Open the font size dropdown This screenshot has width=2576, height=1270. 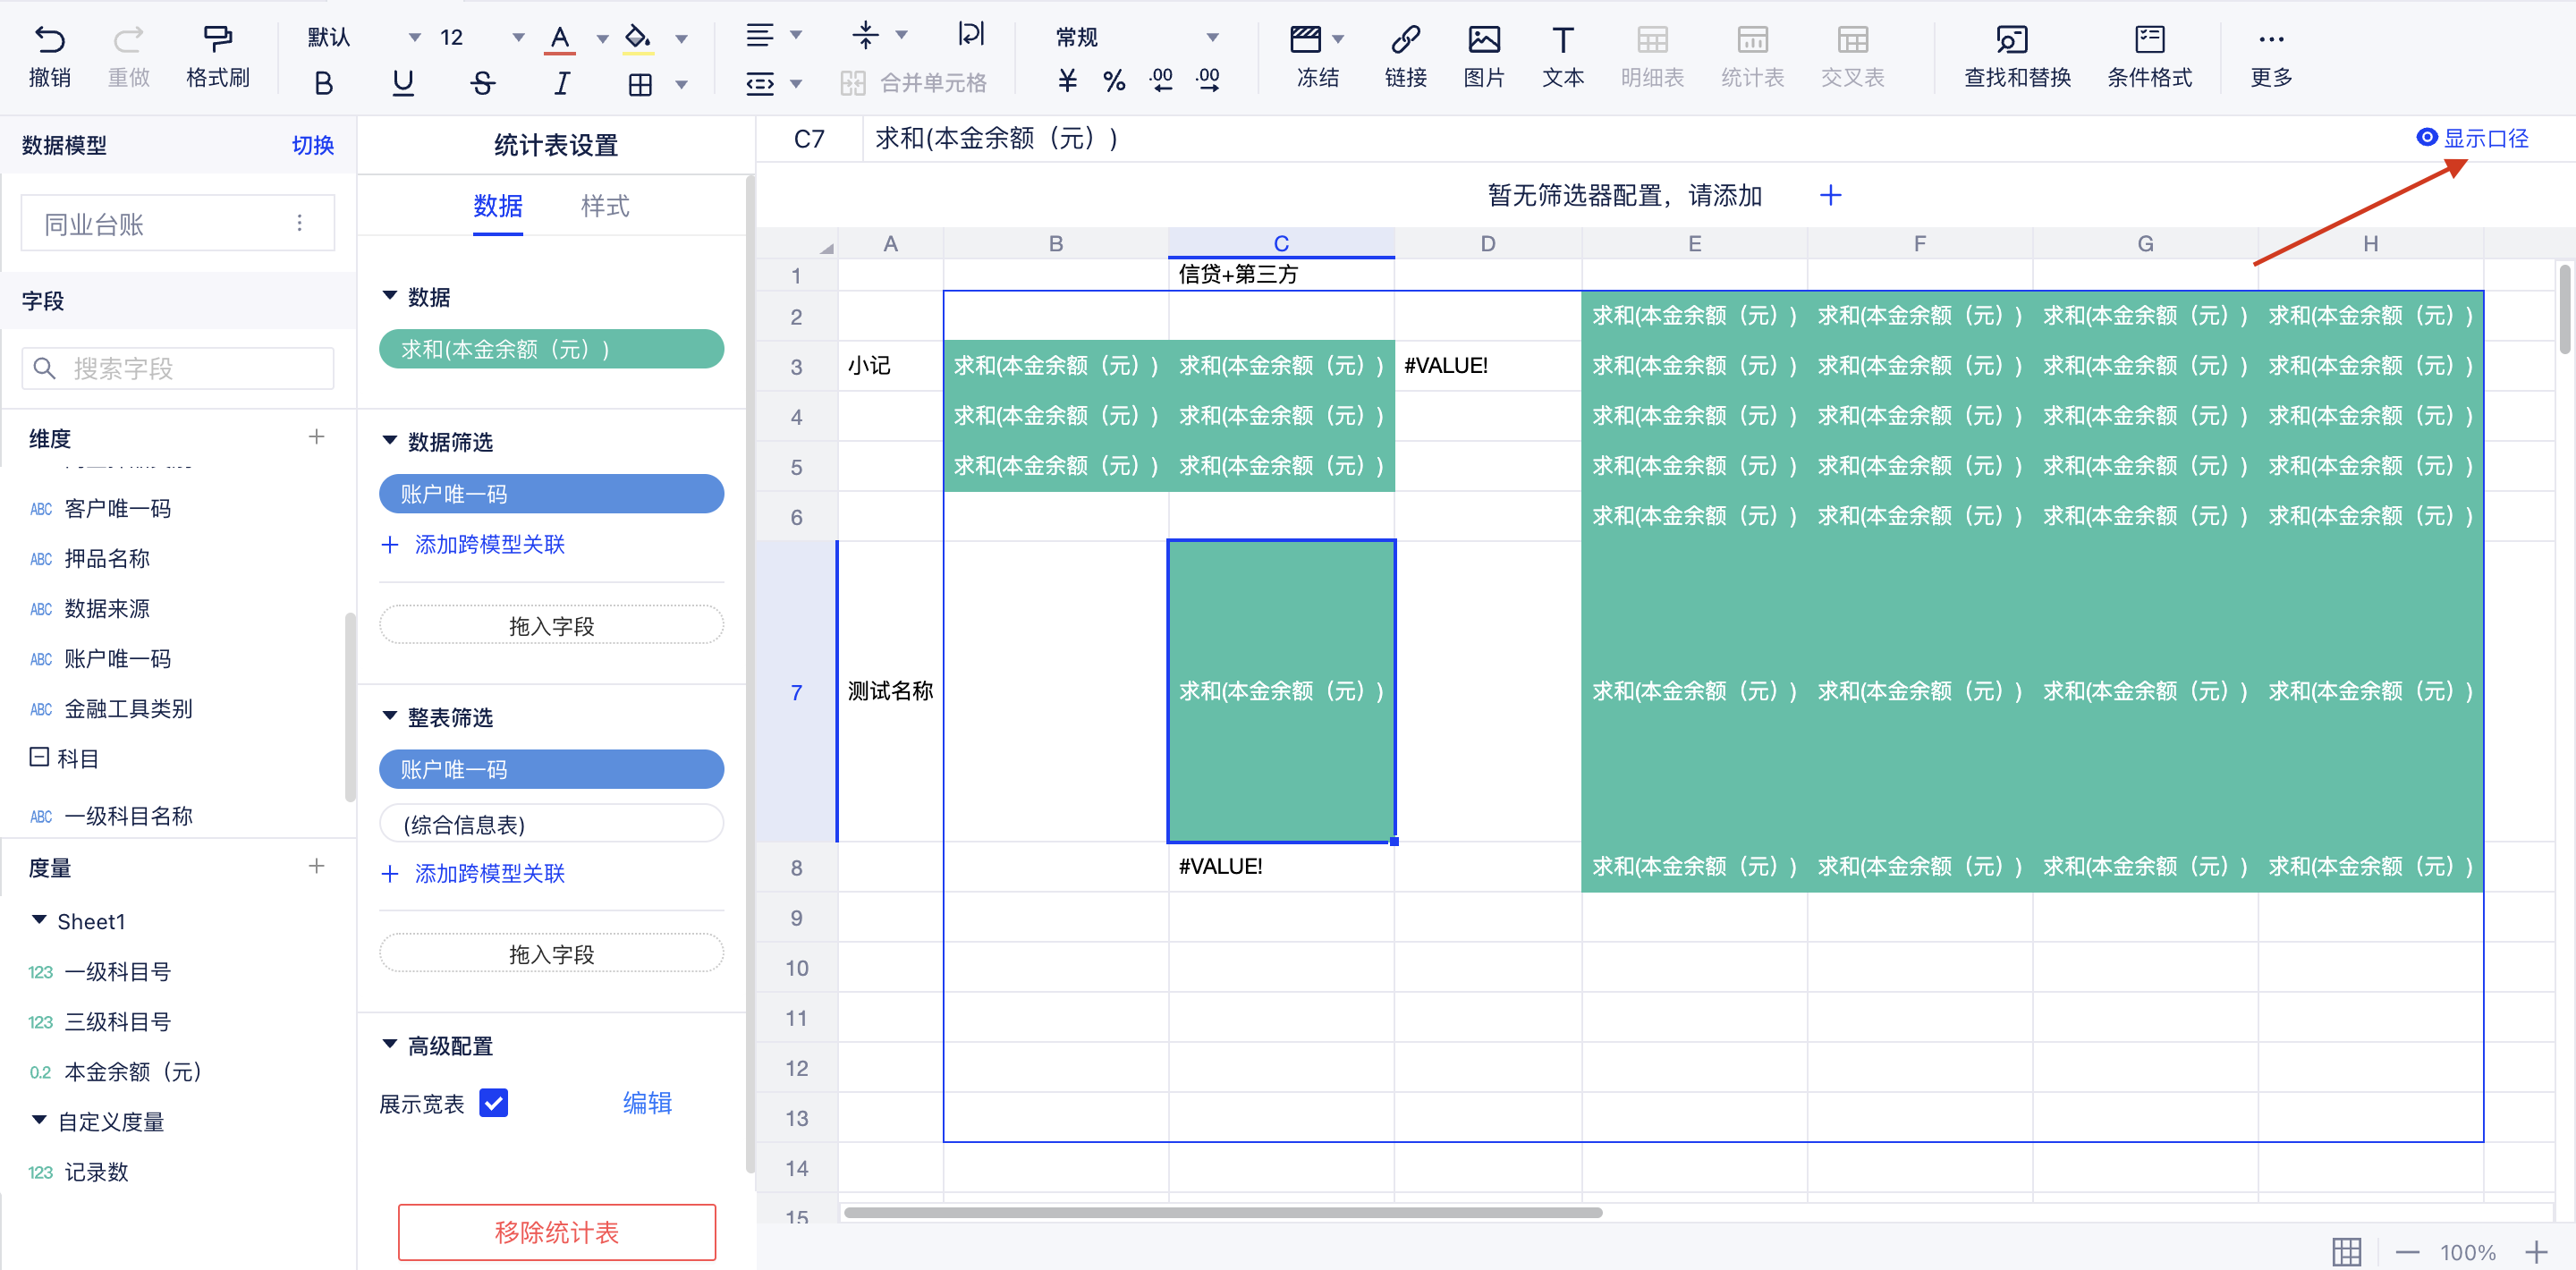(518, 38)
